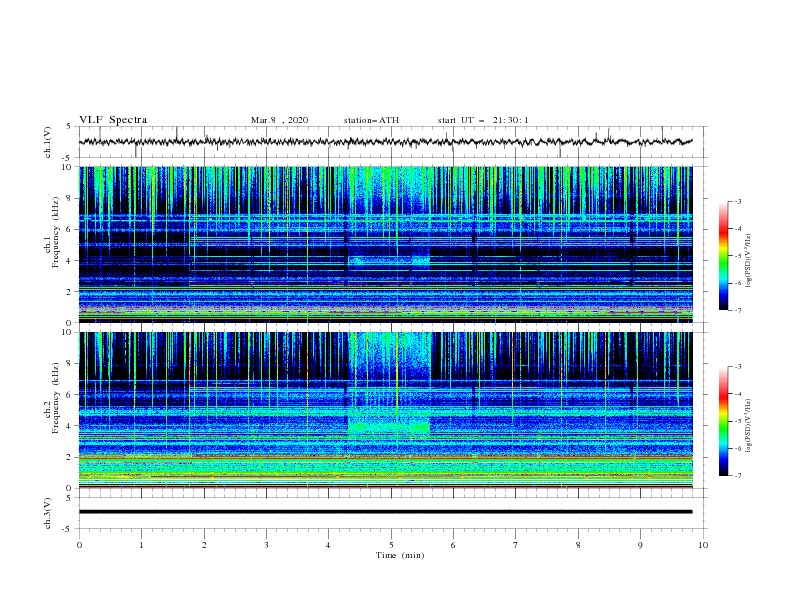This screenshot has height=612, width=792.
Task: Click the "station=ATH" label
Action: 371,120
